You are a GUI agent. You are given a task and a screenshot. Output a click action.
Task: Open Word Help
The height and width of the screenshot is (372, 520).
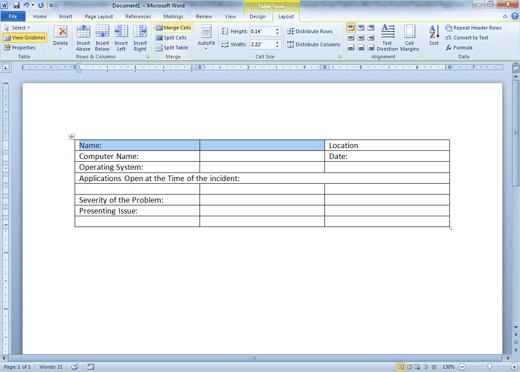(515, 16)
